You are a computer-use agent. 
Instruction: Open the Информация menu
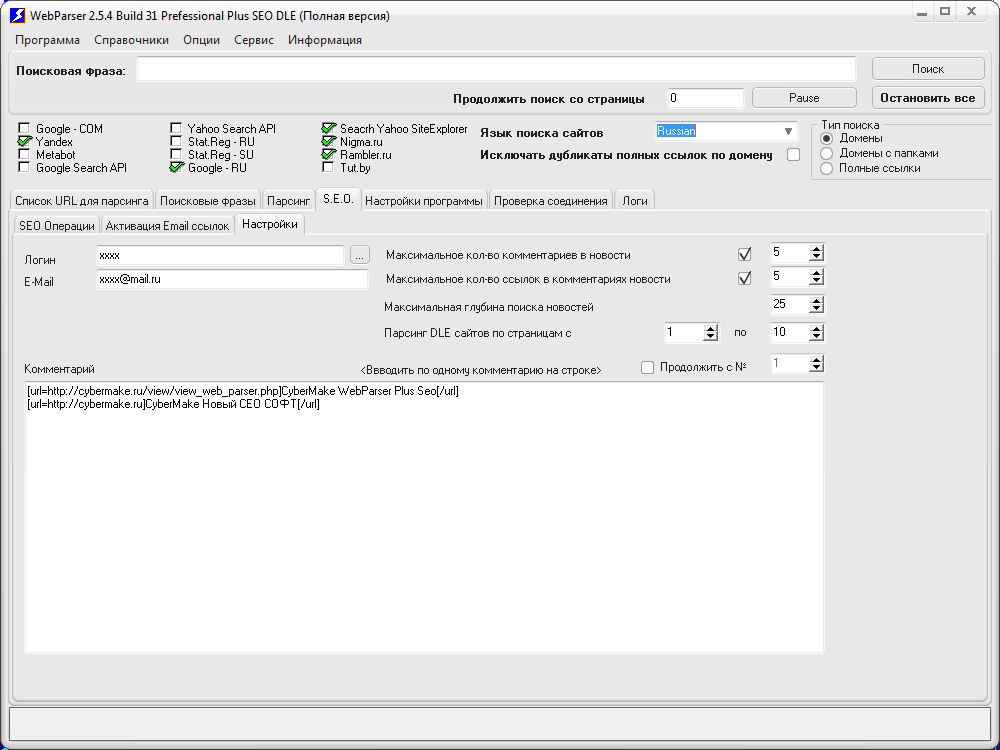click(325, 40)
